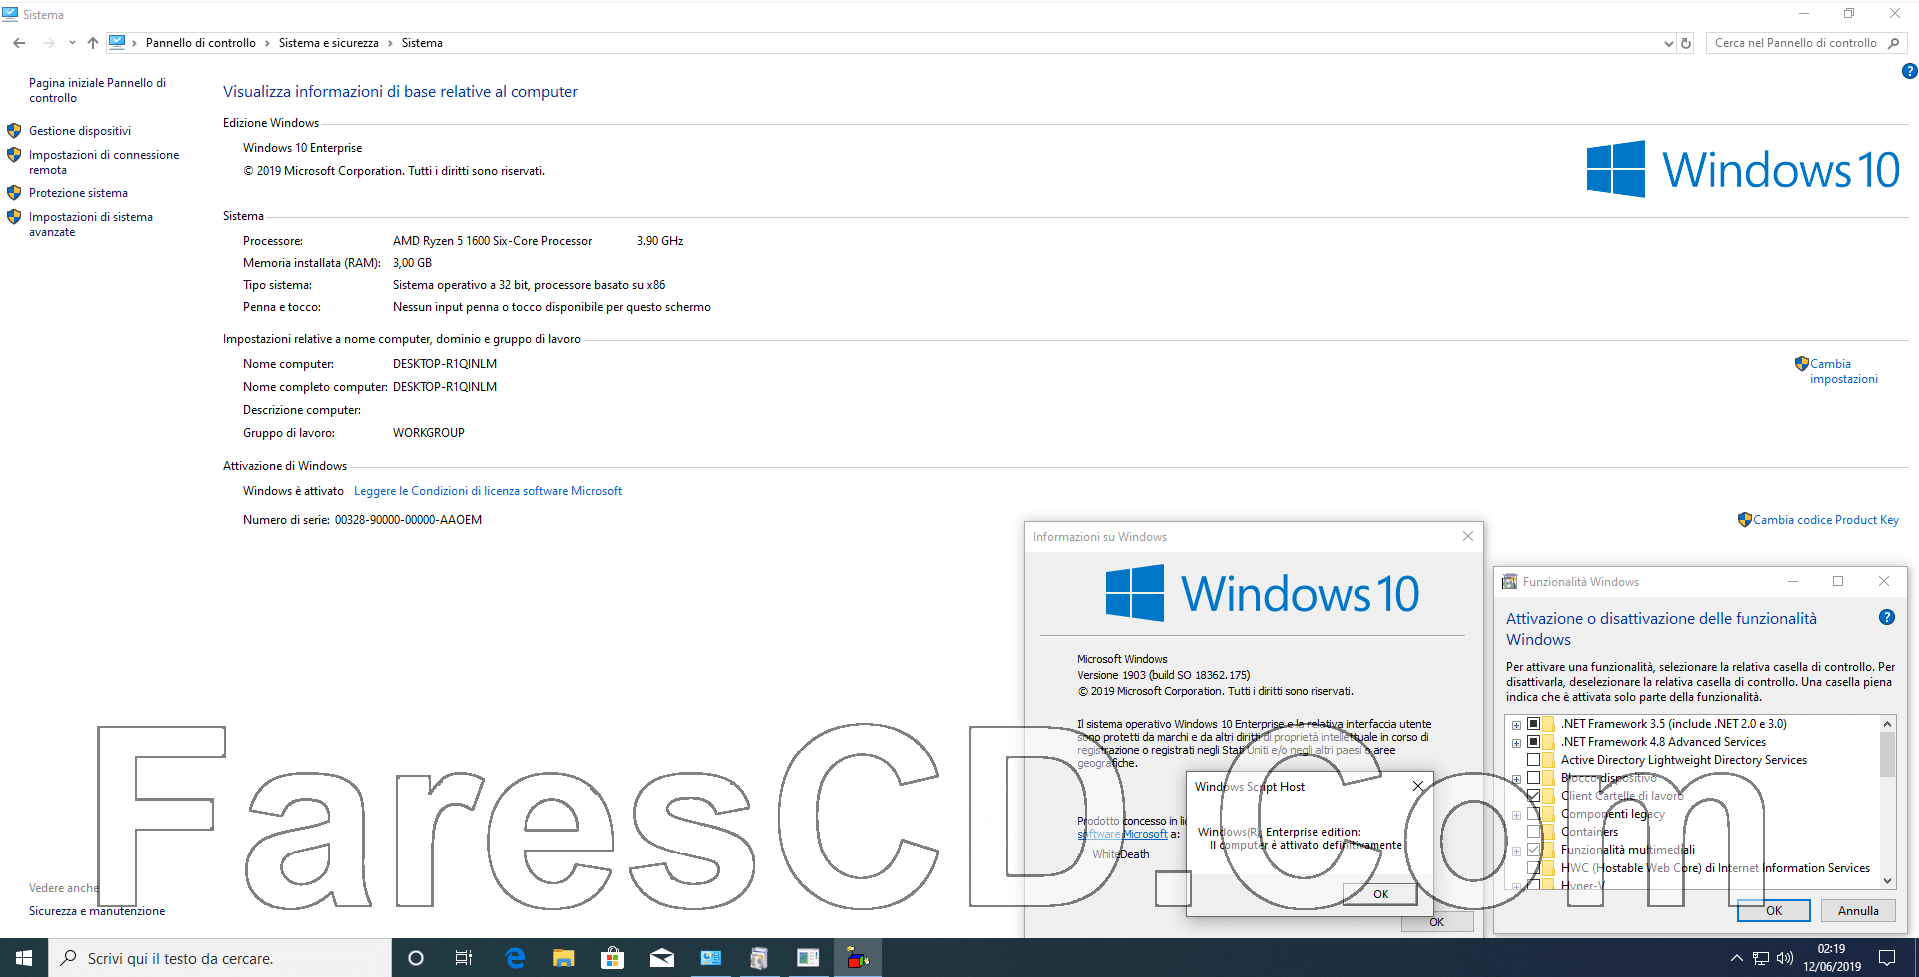Toggle the .NET Framework 3.5 checkbox
Screen dimensions: 1919x977
coord(1533,724)
